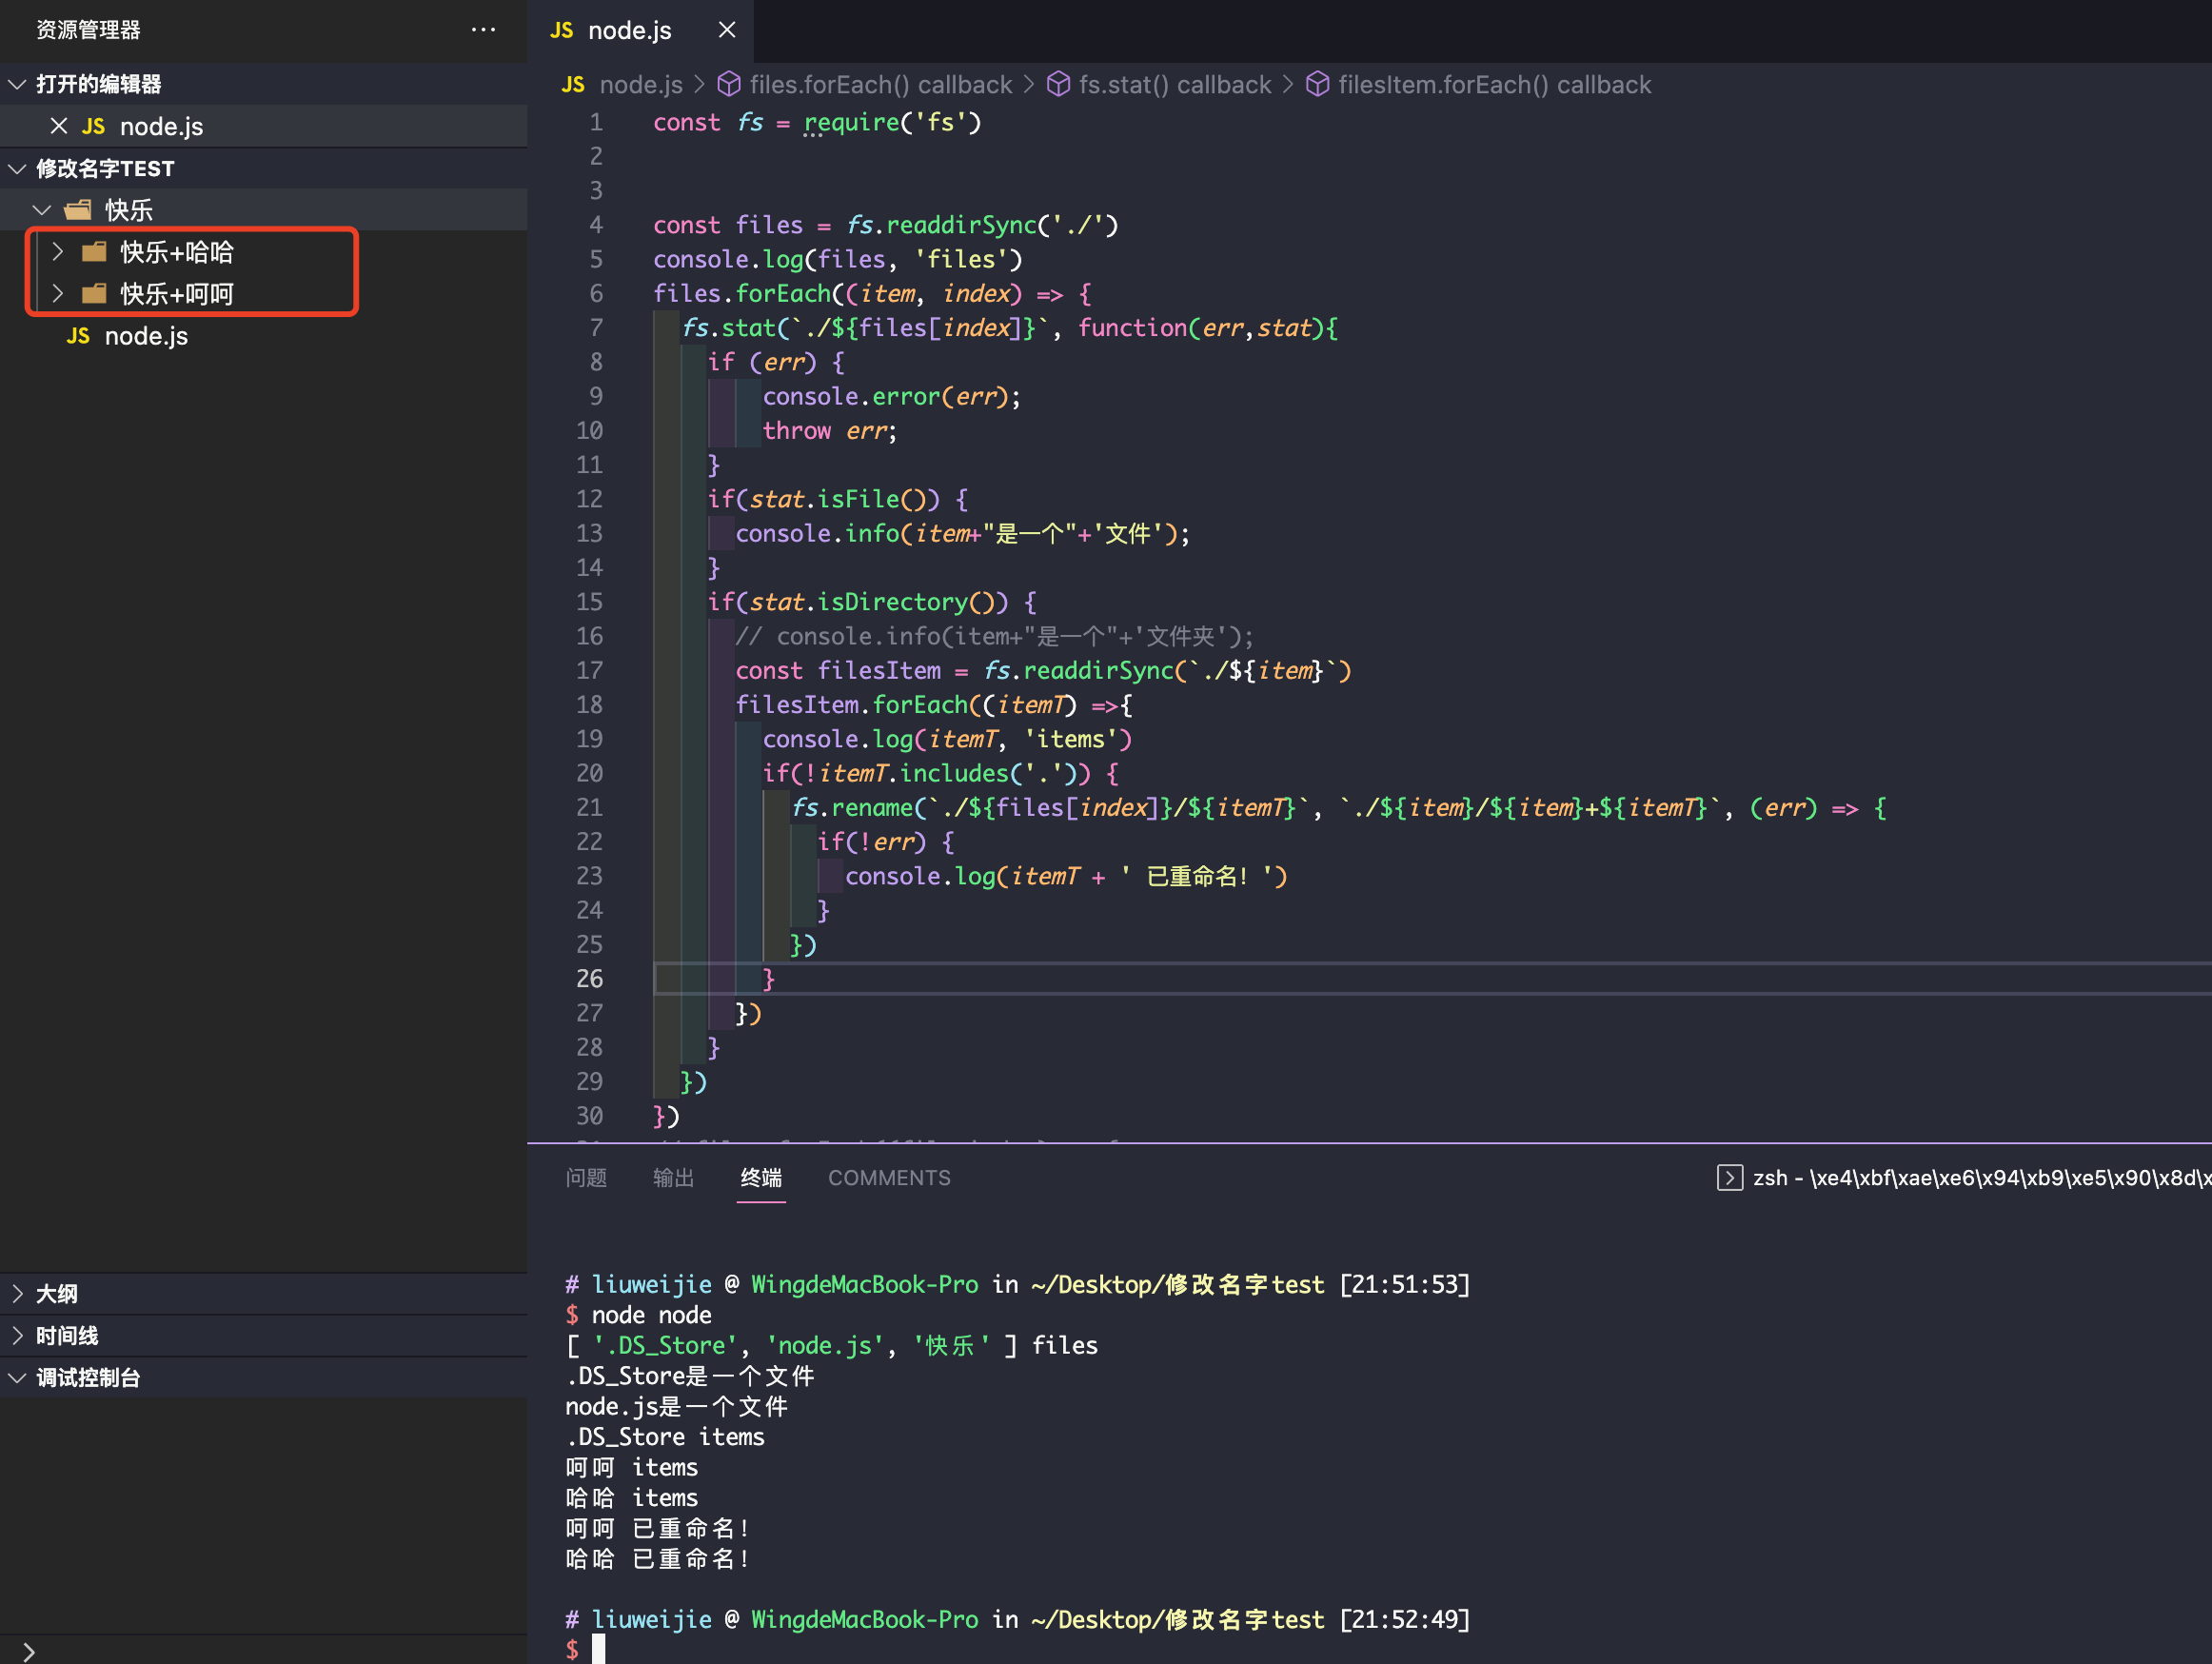Click the explorer more actions ellipsis
Image resolution: width=2212 pixels, height=1664 pixels.
(483, 30)
